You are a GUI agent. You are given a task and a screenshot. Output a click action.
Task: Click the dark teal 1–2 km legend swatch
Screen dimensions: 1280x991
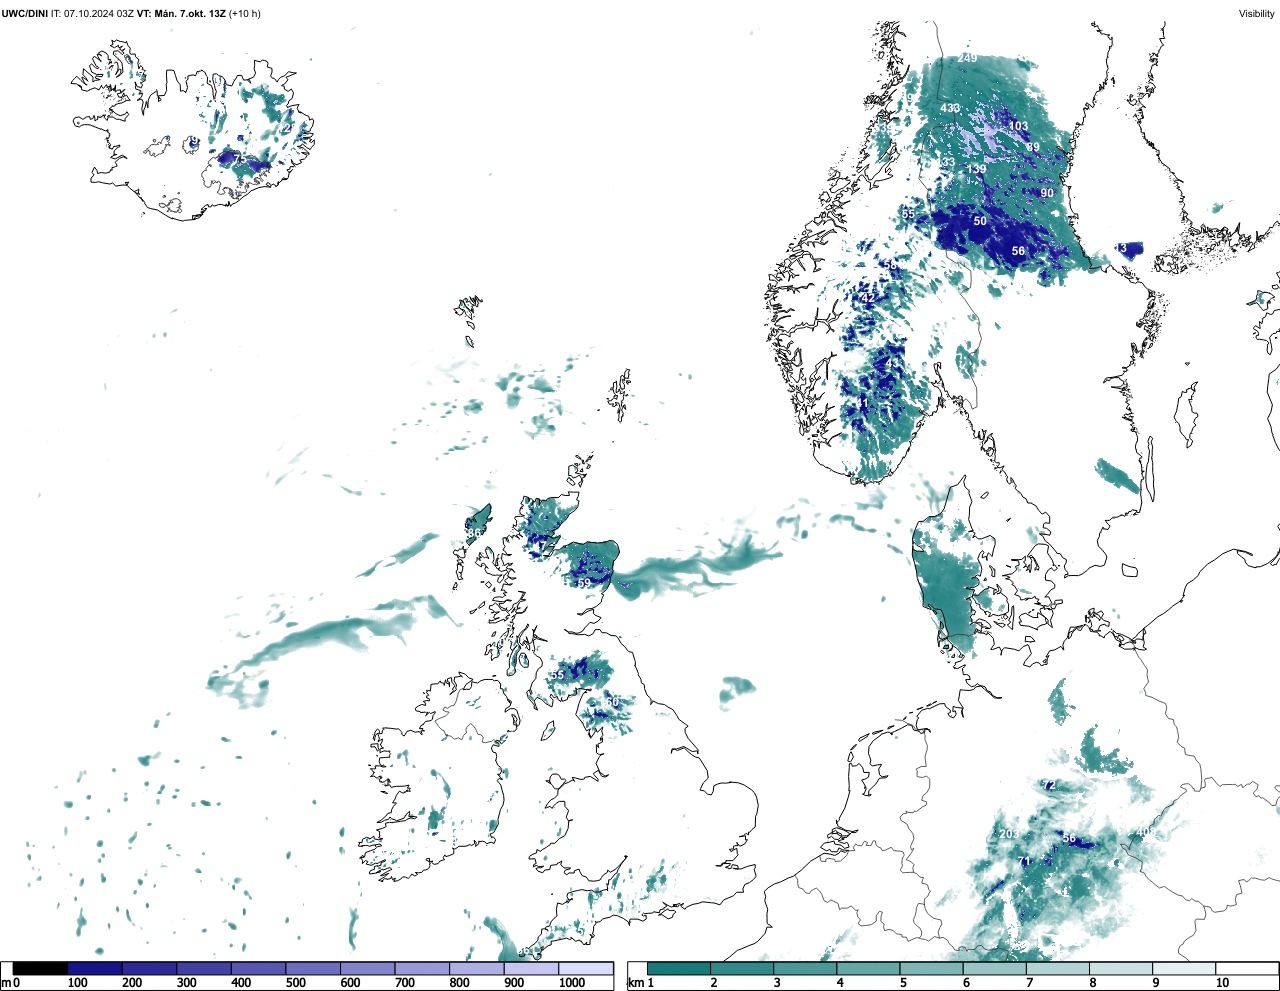pos(679,968)
